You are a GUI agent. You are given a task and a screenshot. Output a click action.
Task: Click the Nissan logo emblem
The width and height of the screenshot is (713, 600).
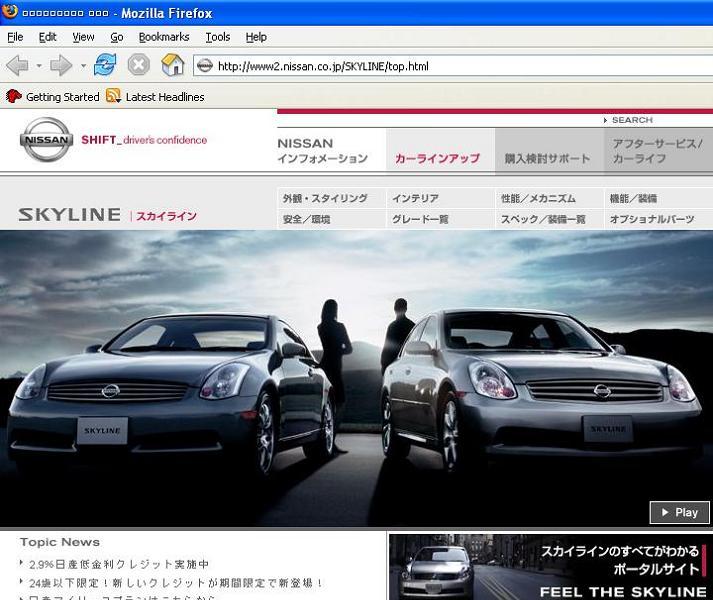click(x=46, y=140)
